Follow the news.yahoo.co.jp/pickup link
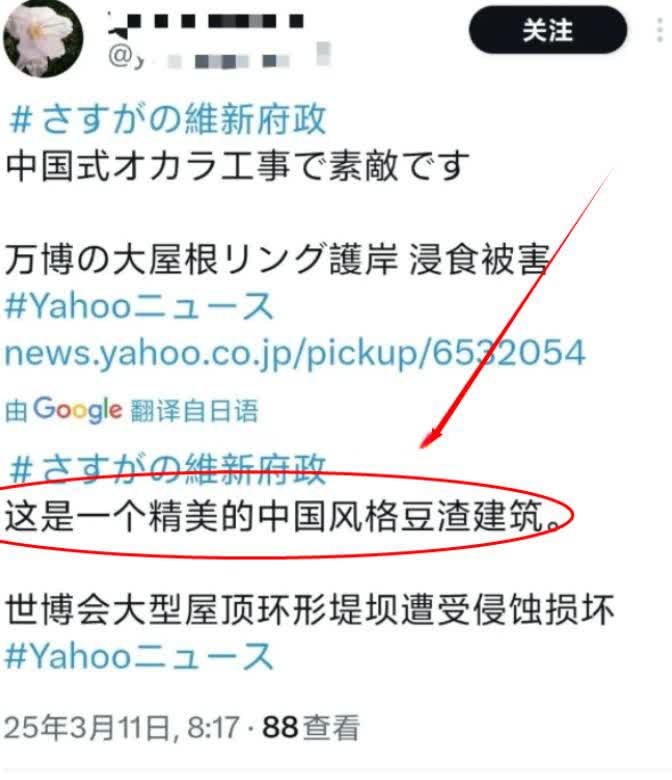Screen dimensions: 672x780 [x=295, y=353]
